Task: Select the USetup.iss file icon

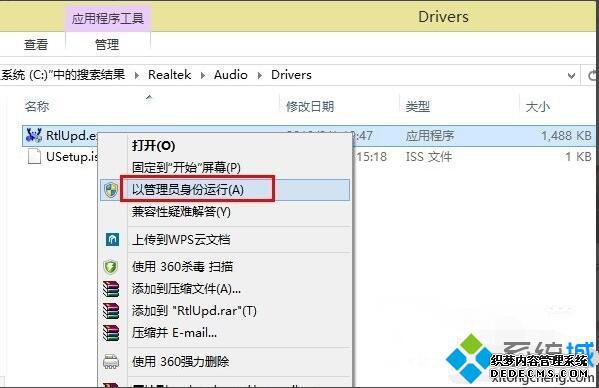Action: [34, 157]
